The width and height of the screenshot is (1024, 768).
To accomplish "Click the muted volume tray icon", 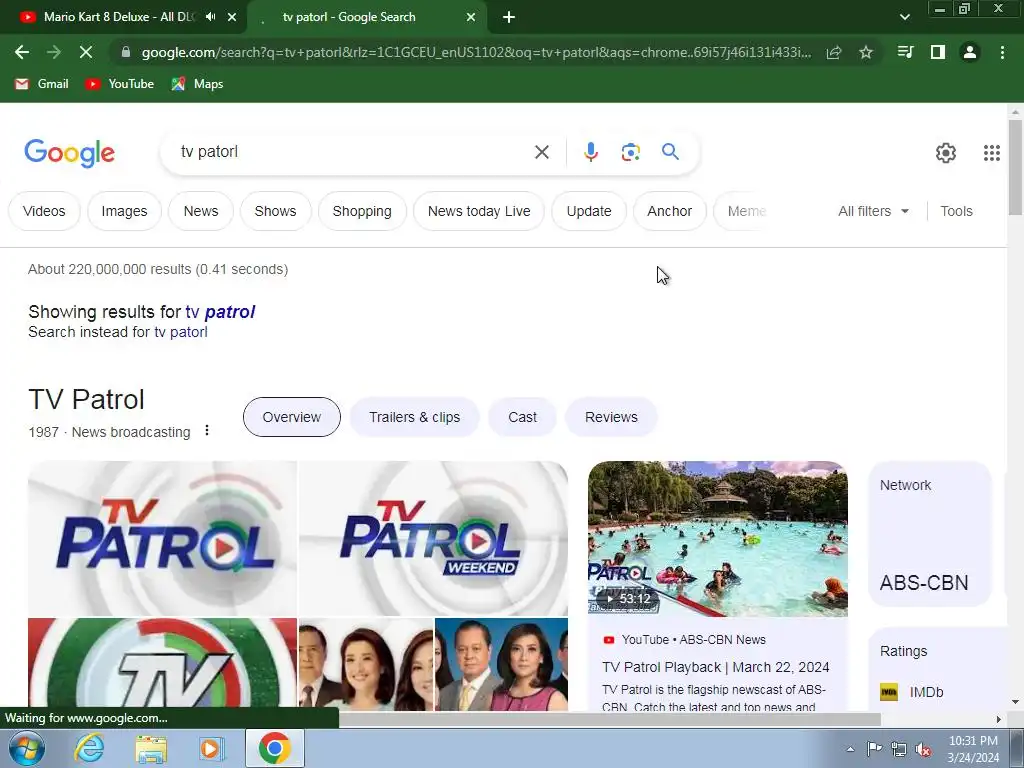I will pyautogui.click(x=923, y=749).
